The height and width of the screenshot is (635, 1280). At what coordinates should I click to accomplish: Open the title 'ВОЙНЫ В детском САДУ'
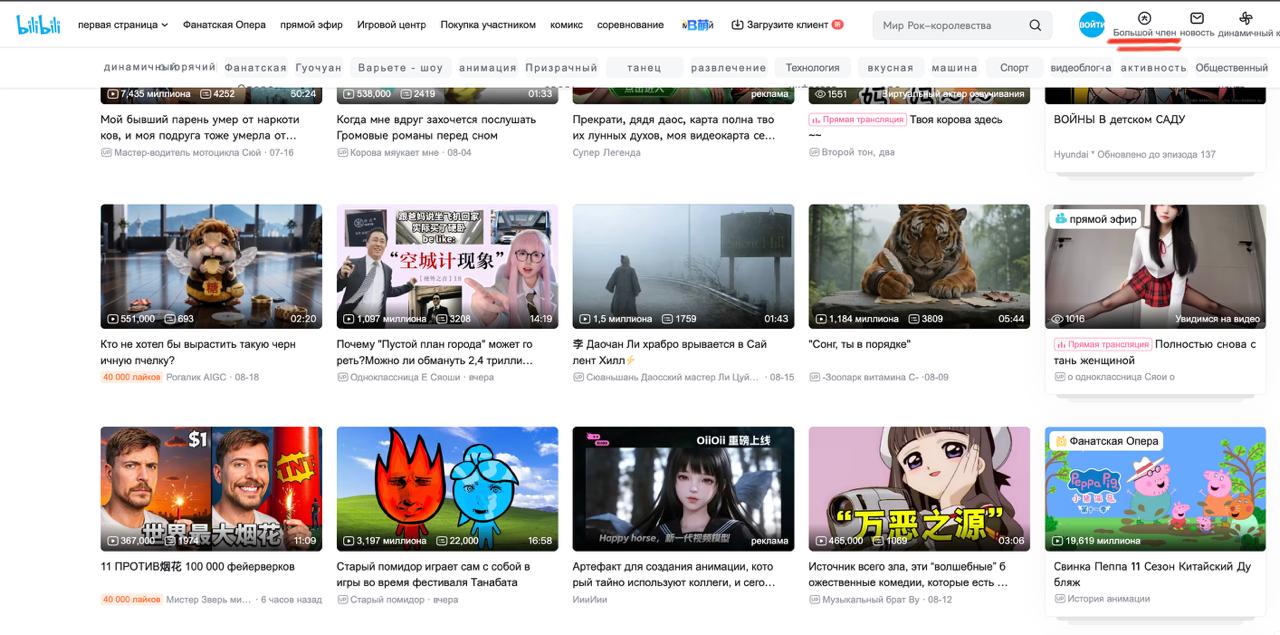pos(1119,119)
